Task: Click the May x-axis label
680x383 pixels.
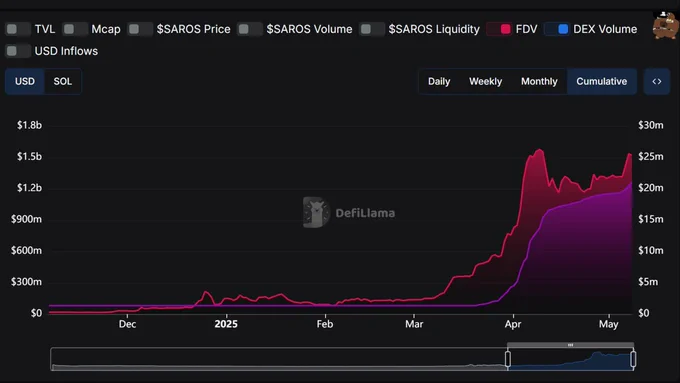Action: [x=609, y=324]
